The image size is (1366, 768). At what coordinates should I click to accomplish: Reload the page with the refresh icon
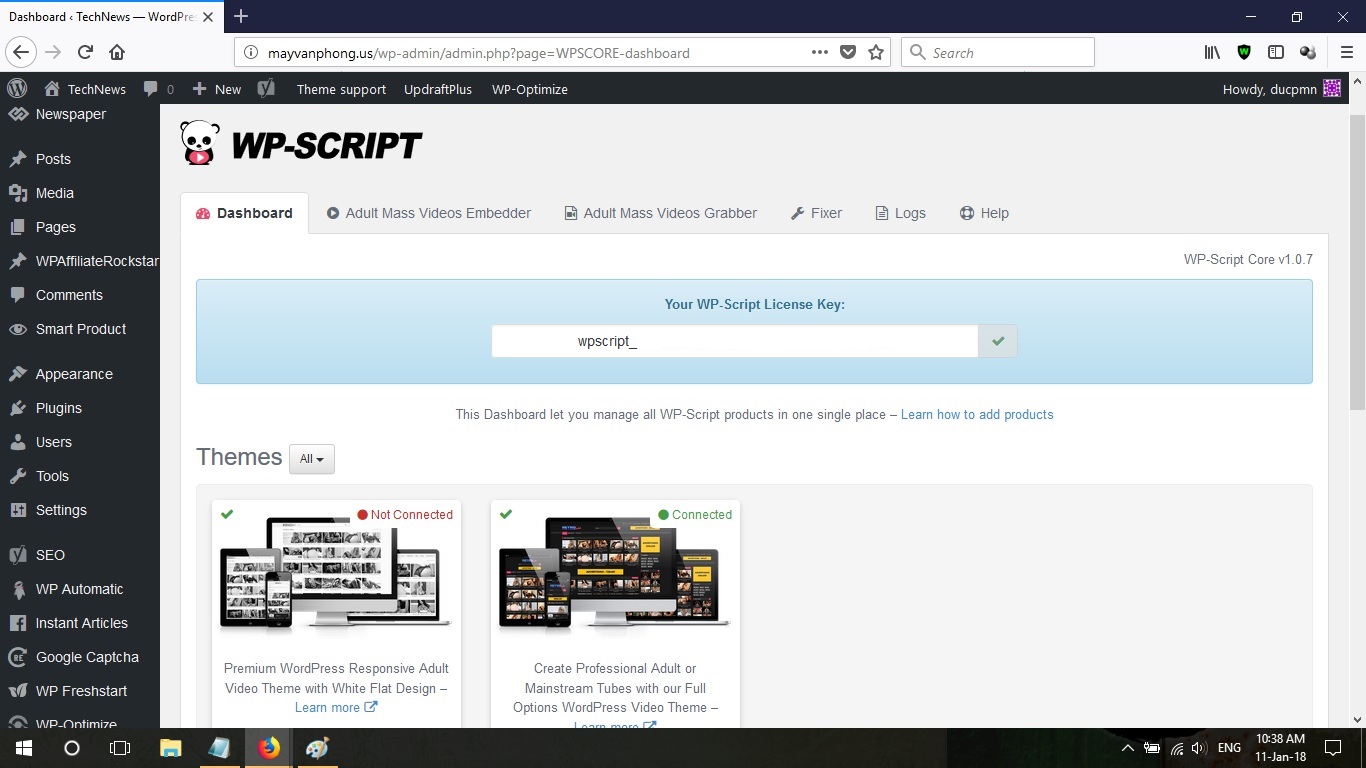pos(86,53)
